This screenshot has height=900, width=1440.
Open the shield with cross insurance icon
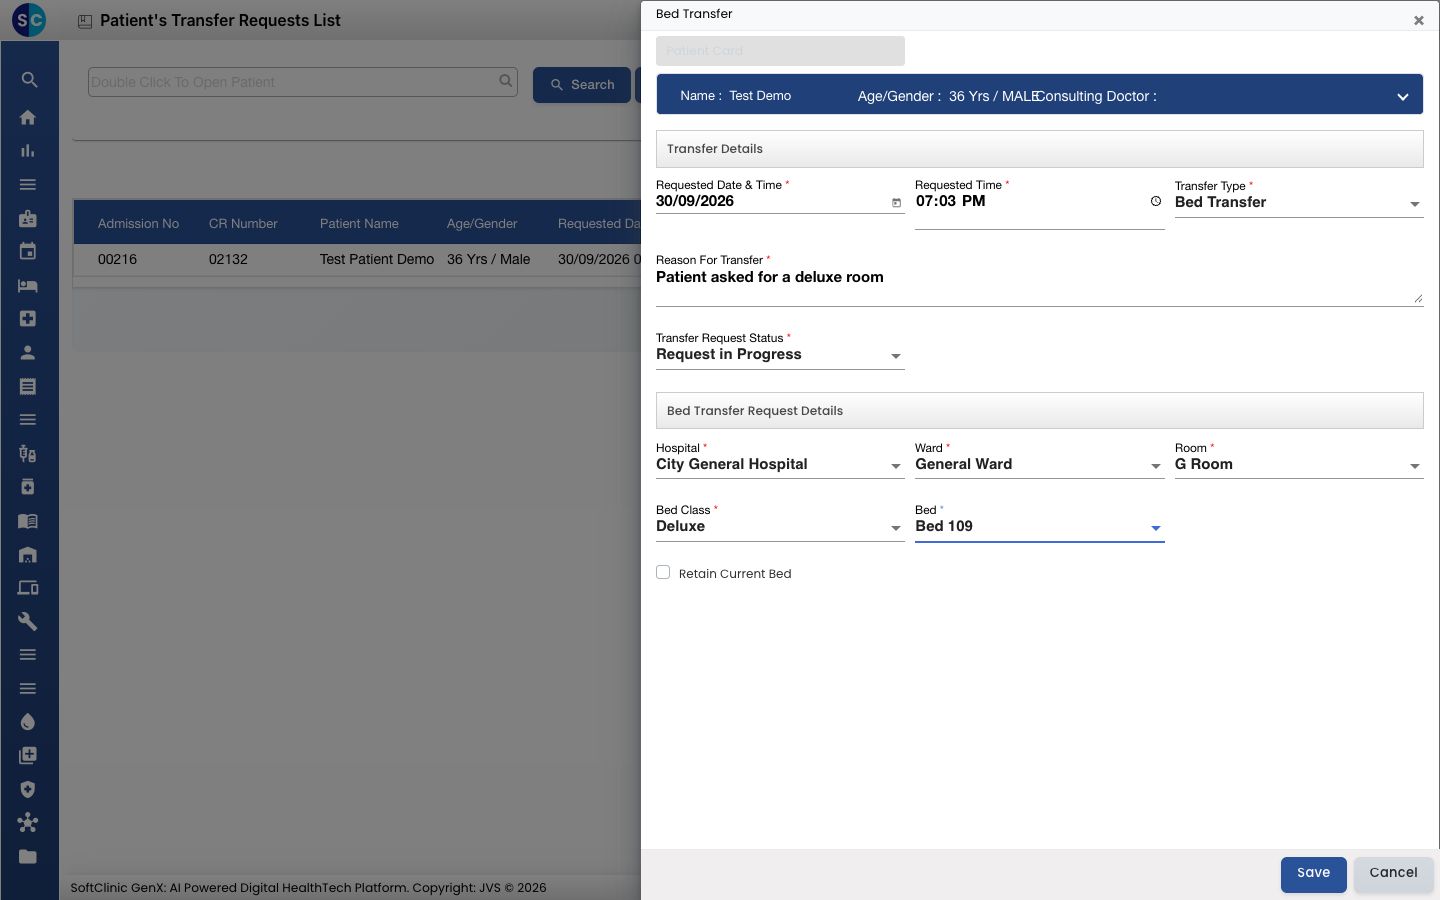pyautogui.click(x=28, y=789)
